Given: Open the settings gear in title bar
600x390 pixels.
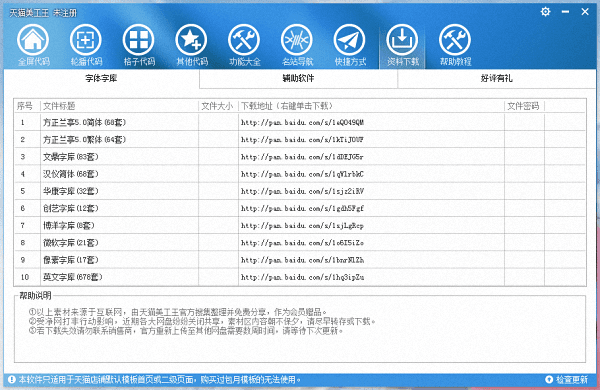Looking at the screenshot, I should click(x=546, y=12).
